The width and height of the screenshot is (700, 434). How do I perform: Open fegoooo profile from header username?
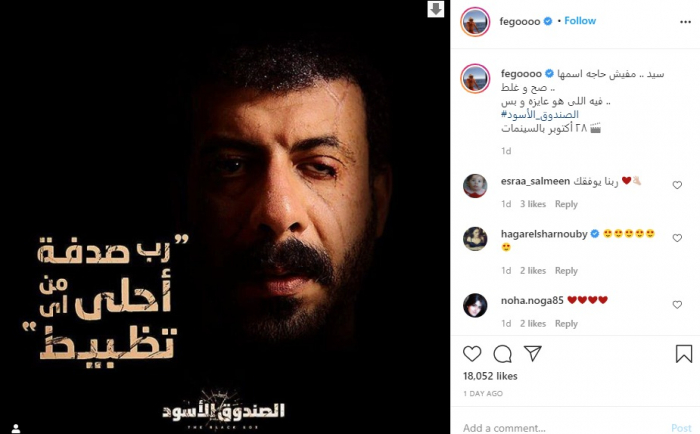click(520, 21)
